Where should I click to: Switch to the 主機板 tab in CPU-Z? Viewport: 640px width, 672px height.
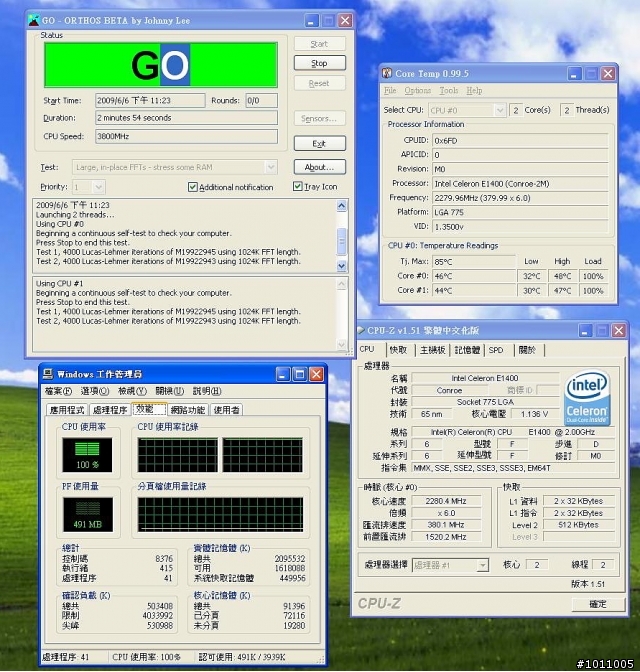tap(433, 350)
